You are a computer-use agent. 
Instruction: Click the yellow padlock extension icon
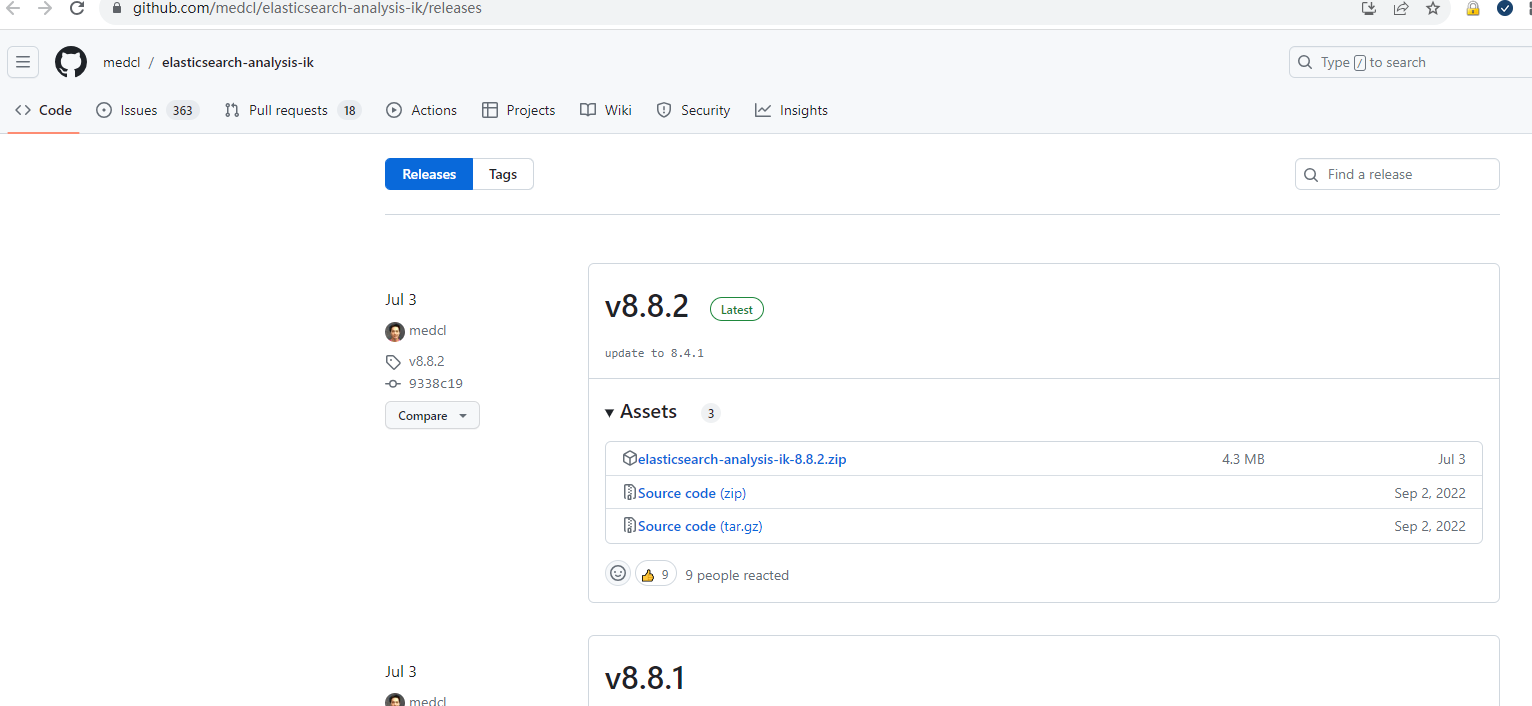(1473, 8)
